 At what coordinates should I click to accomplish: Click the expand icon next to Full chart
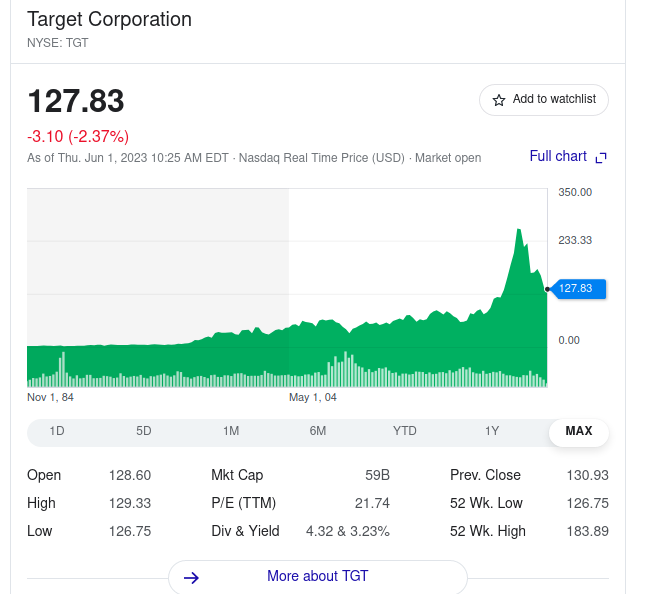[601, 157]
